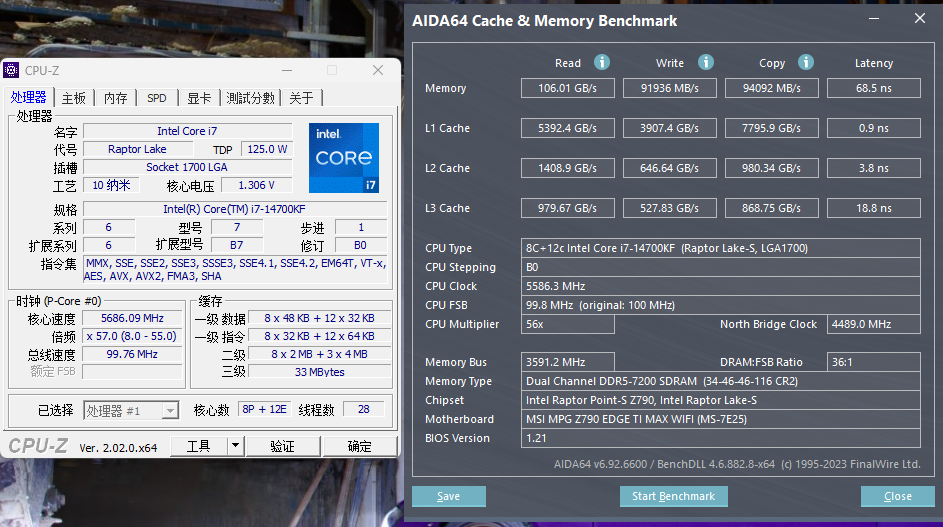Close the CPU-Z window
Screen dimensions: 943x527
coord(378,70)
